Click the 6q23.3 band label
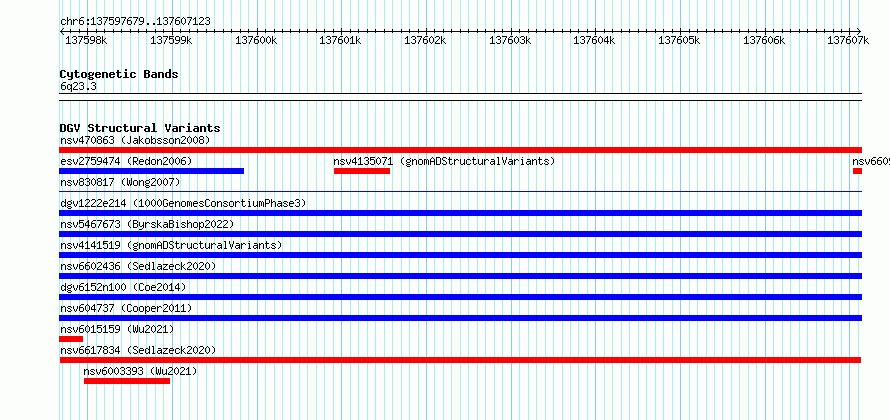The height and width of the screenshot is (420, 890). (x=76, y=86)
